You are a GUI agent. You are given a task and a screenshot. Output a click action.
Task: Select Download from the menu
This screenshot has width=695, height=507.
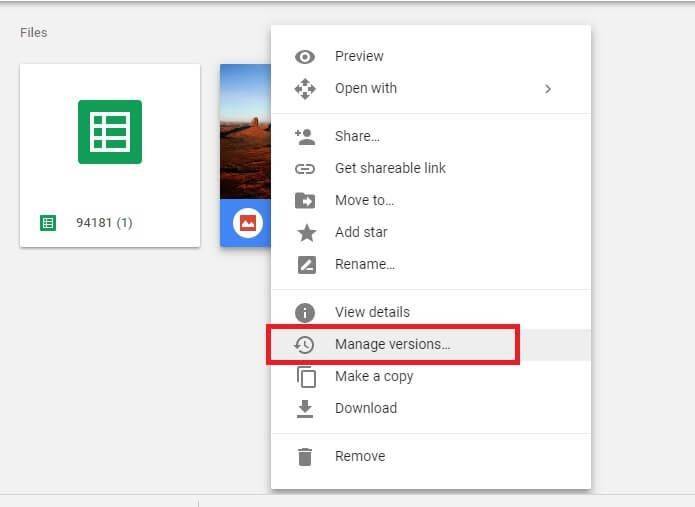tap(431, 408)
